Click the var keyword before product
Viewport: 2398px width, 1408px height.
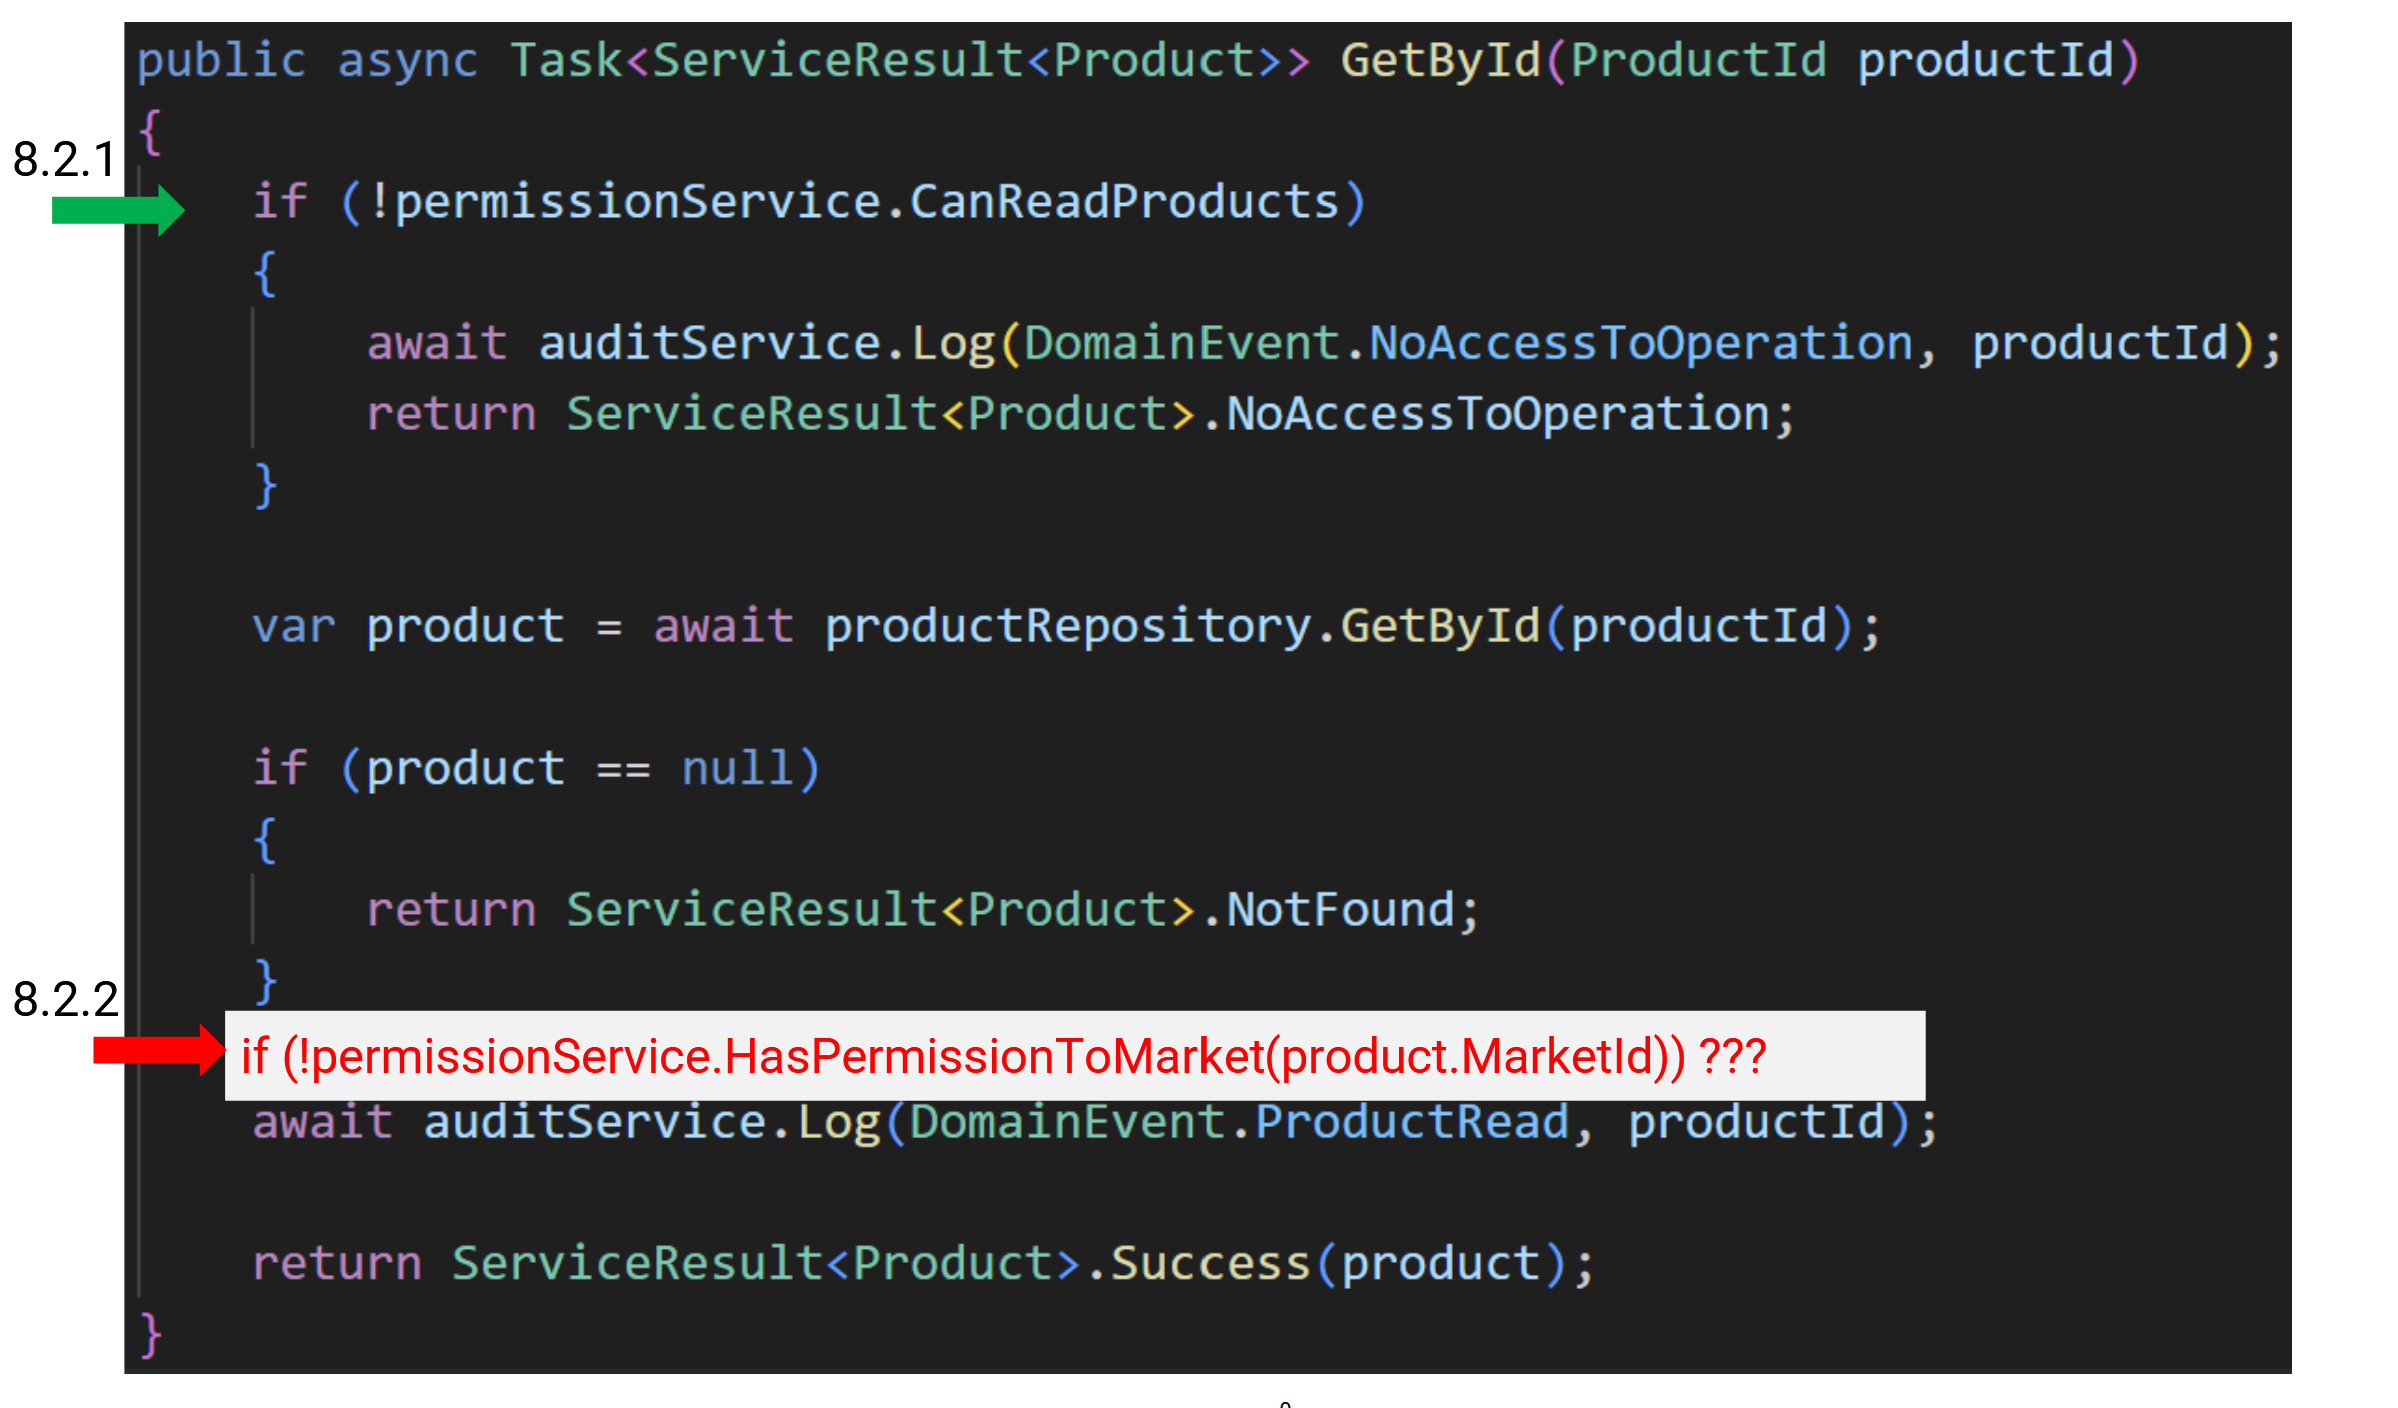293,627
